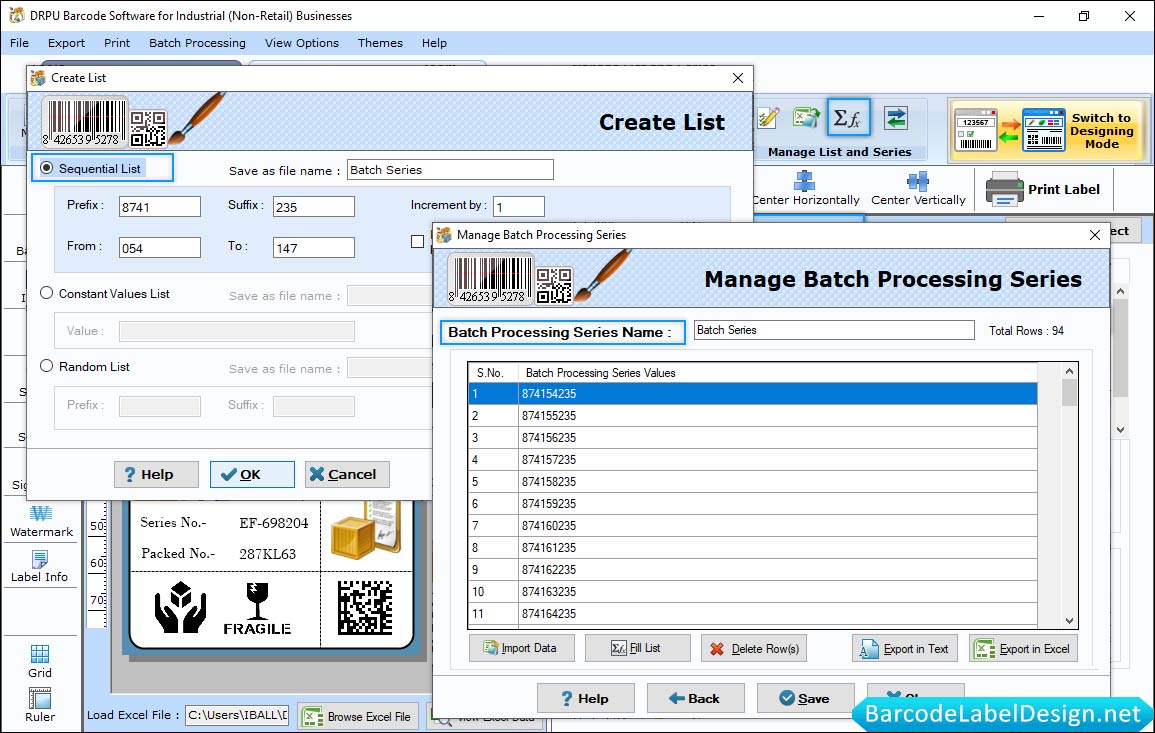The image size is (1155, 733).
Task: Click the Increment by field
Action: (519, 206)
